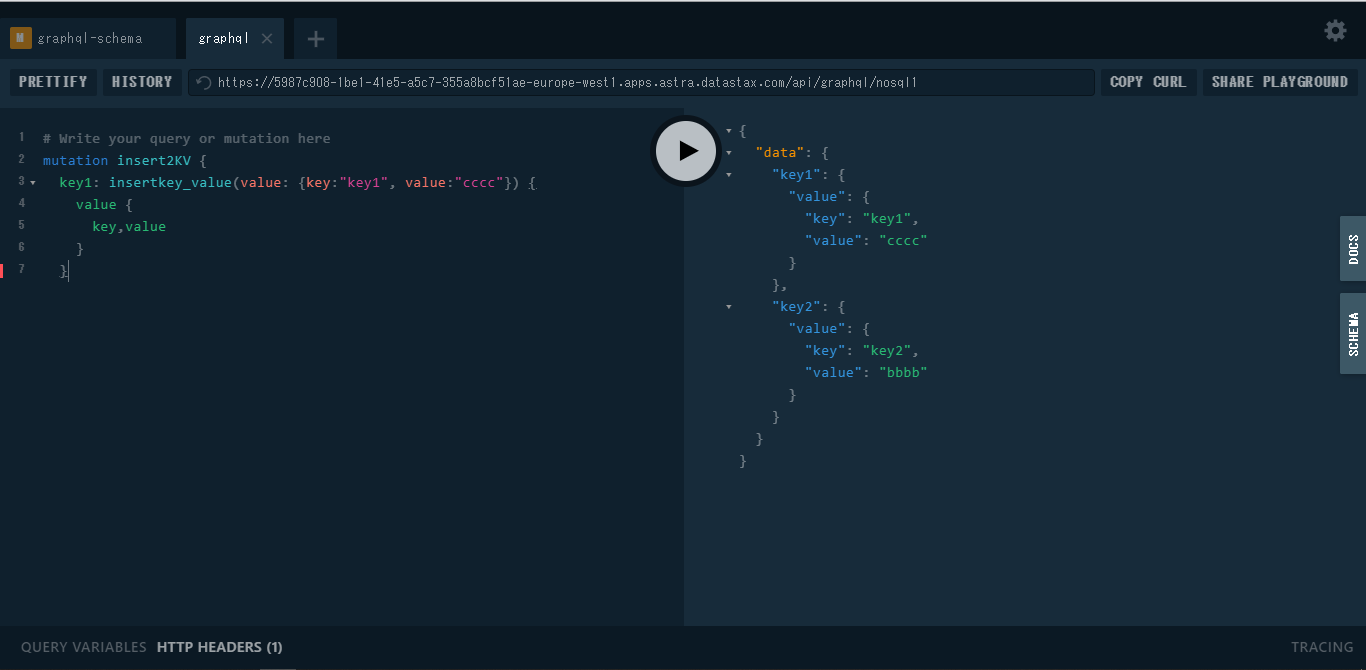Collapse the root response object arrow

coord(728,131)
